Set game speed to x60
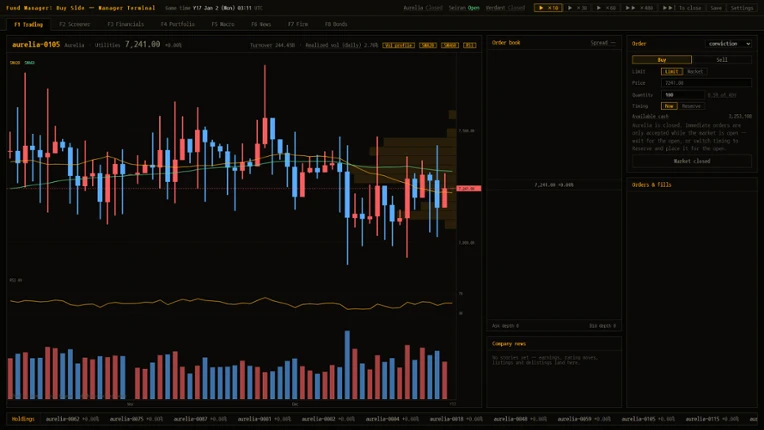764x430 pixels. click(x=606, y=8)
